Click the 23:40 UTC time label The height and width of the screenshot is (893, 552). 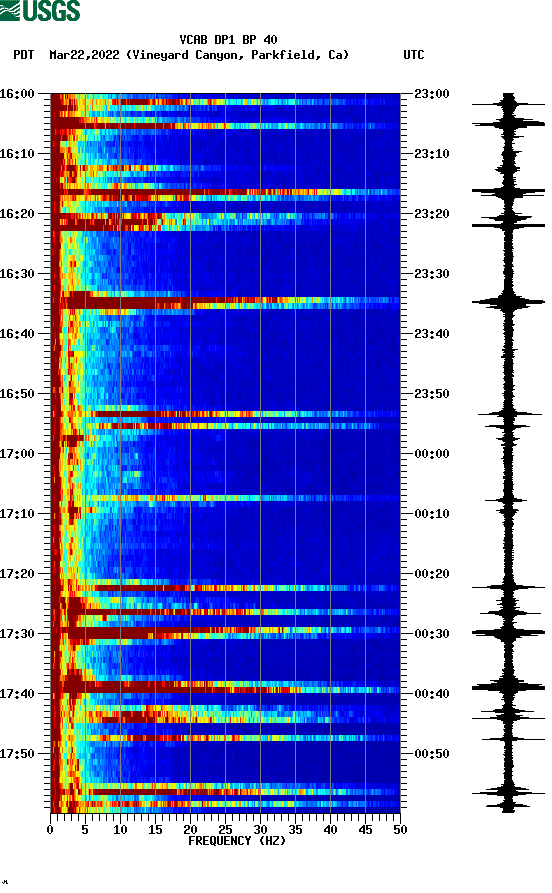tap(432, 334)
